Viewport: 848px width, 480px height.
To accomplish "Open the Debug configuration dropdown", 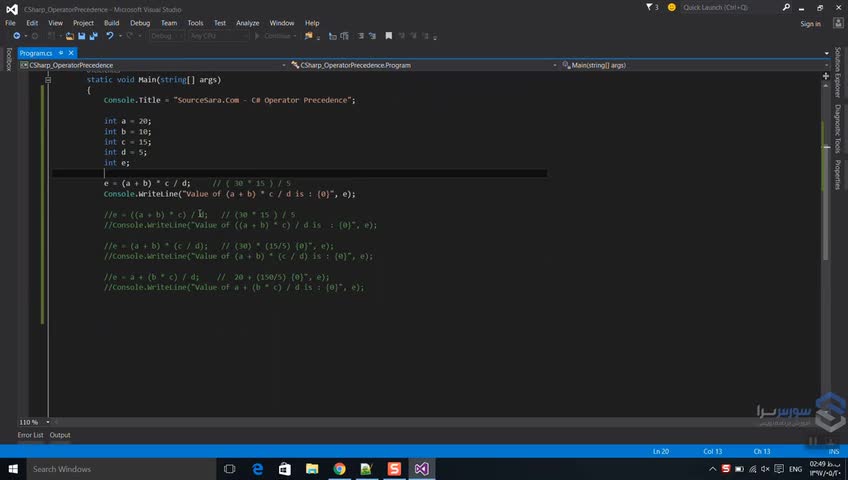I will (x=167, y=36).
